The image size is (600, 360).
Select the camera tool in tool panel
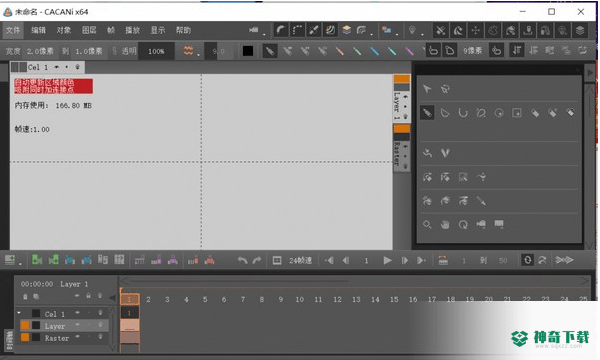click(481, 224)
